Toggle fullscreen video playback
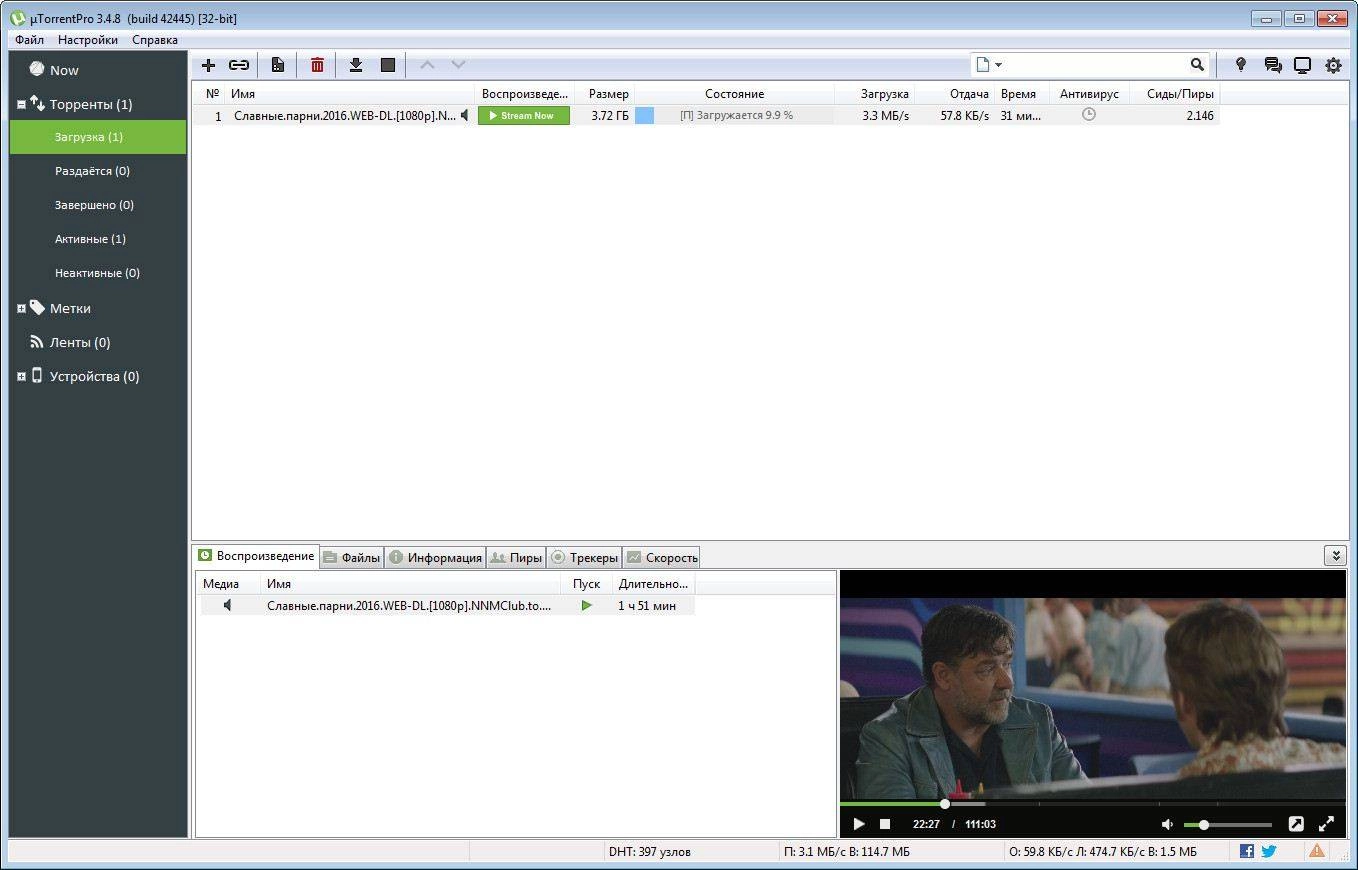This screenshot has width=1358, height=870. tap(1327, 824)
